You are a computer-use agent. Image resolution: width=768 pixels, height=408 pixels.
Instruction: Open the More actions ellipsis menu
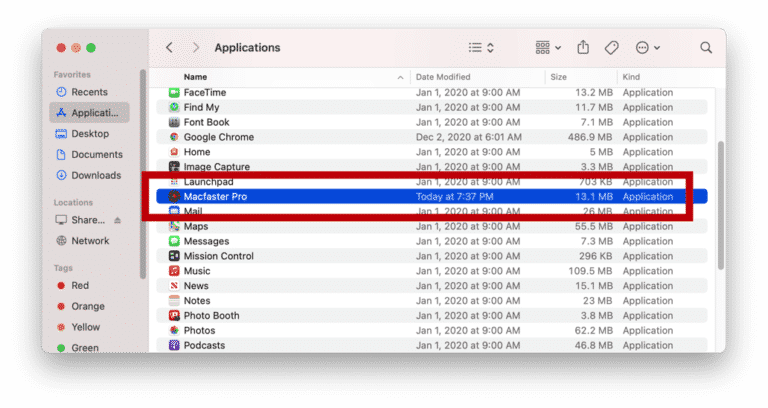coord(648,48)
